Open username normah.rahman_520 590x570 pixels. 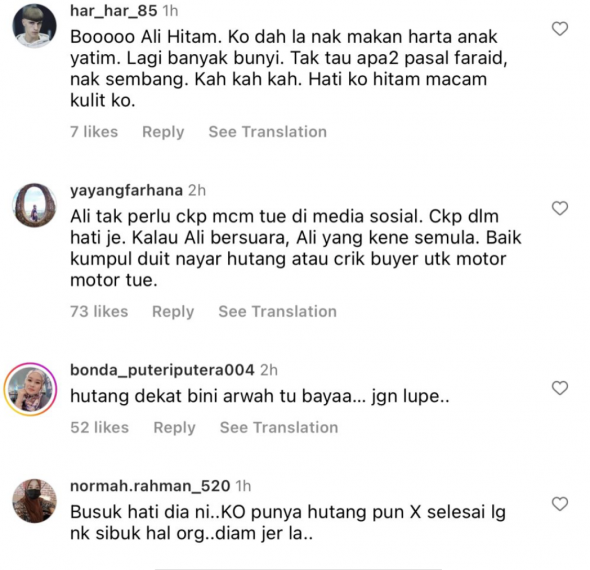pyautogui.click(x=150, y=486)
